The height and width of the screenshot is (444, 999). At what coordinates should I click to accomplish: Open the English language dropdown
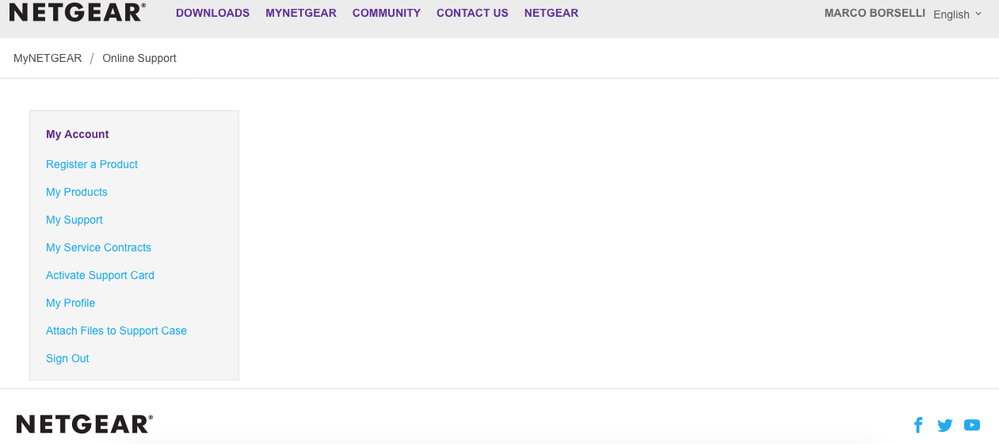point(958,14)
